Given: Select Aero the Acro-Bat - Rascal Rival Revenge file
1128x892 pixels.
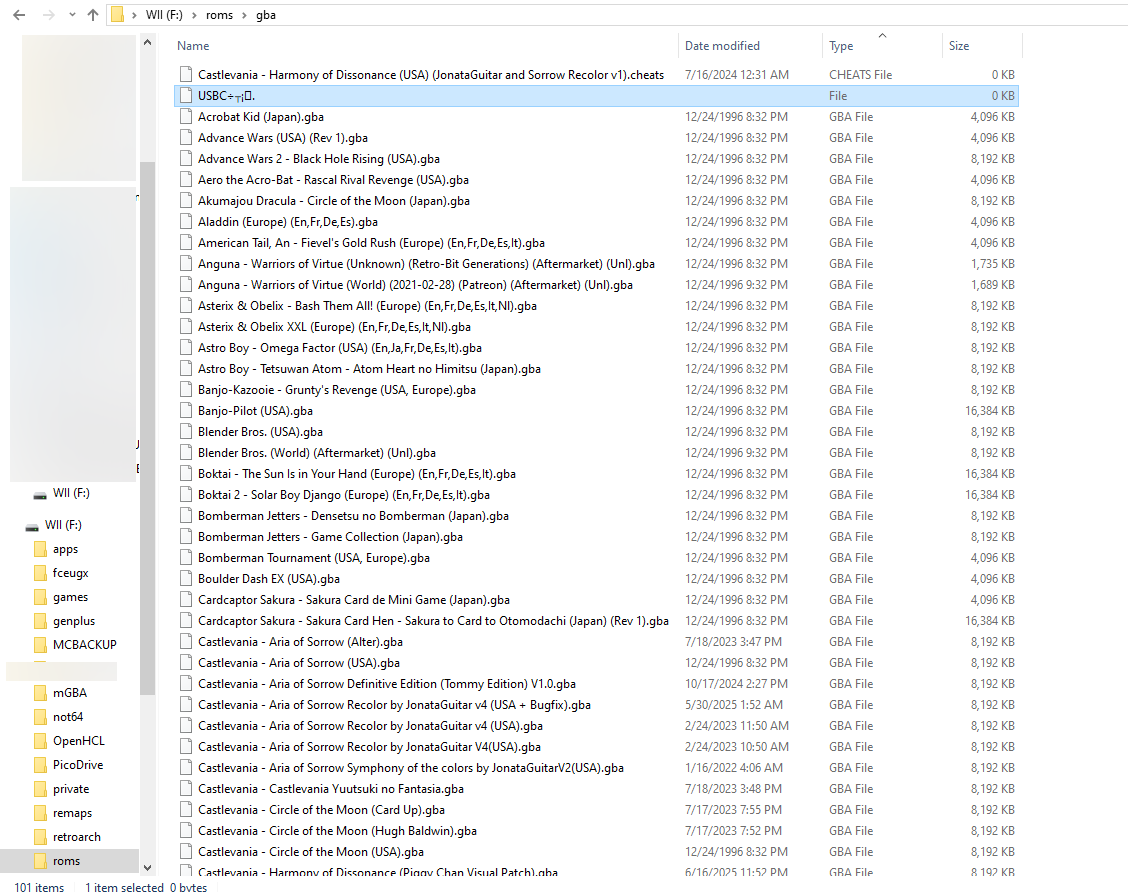Looking at the screenshot, I should 333,180.
